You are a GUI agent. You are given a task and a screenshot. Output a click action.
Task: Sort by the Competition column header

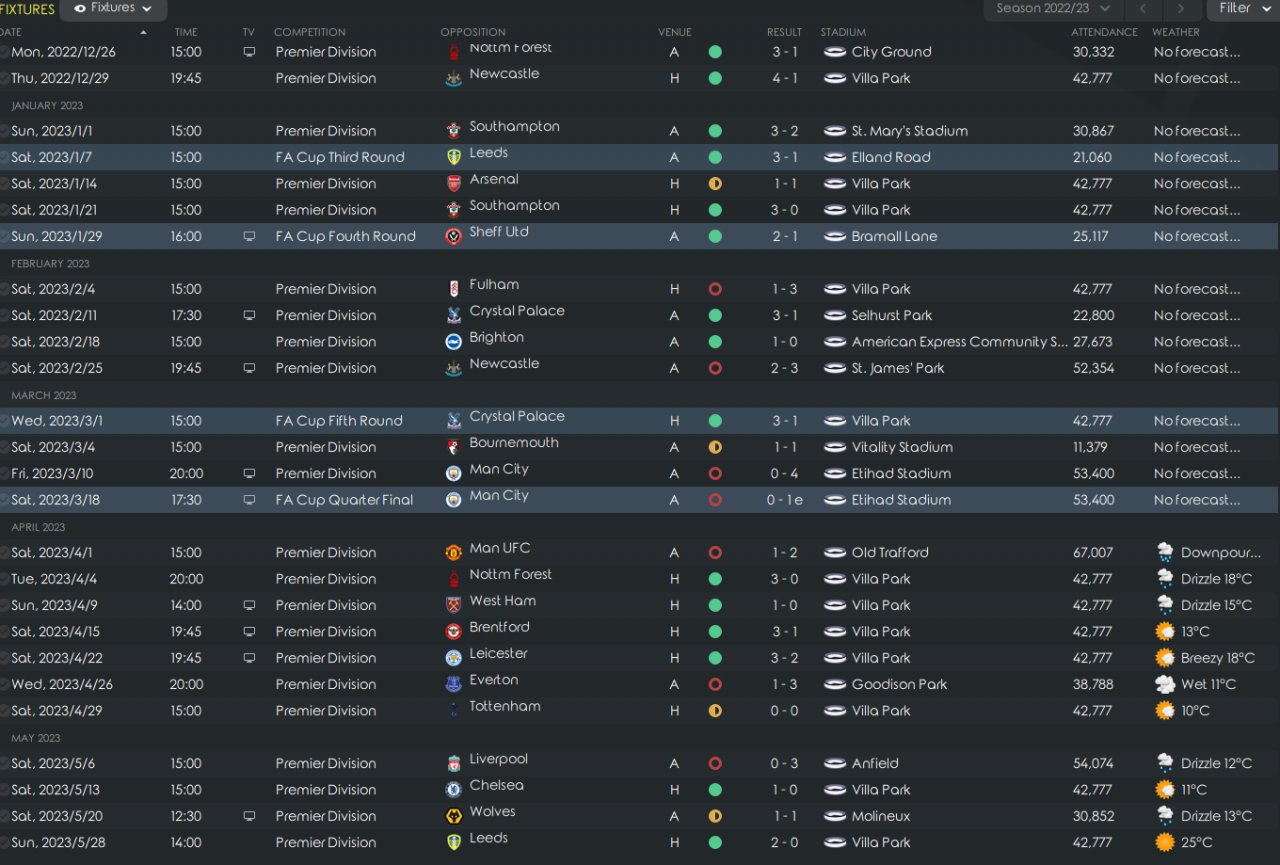point(309,32)
